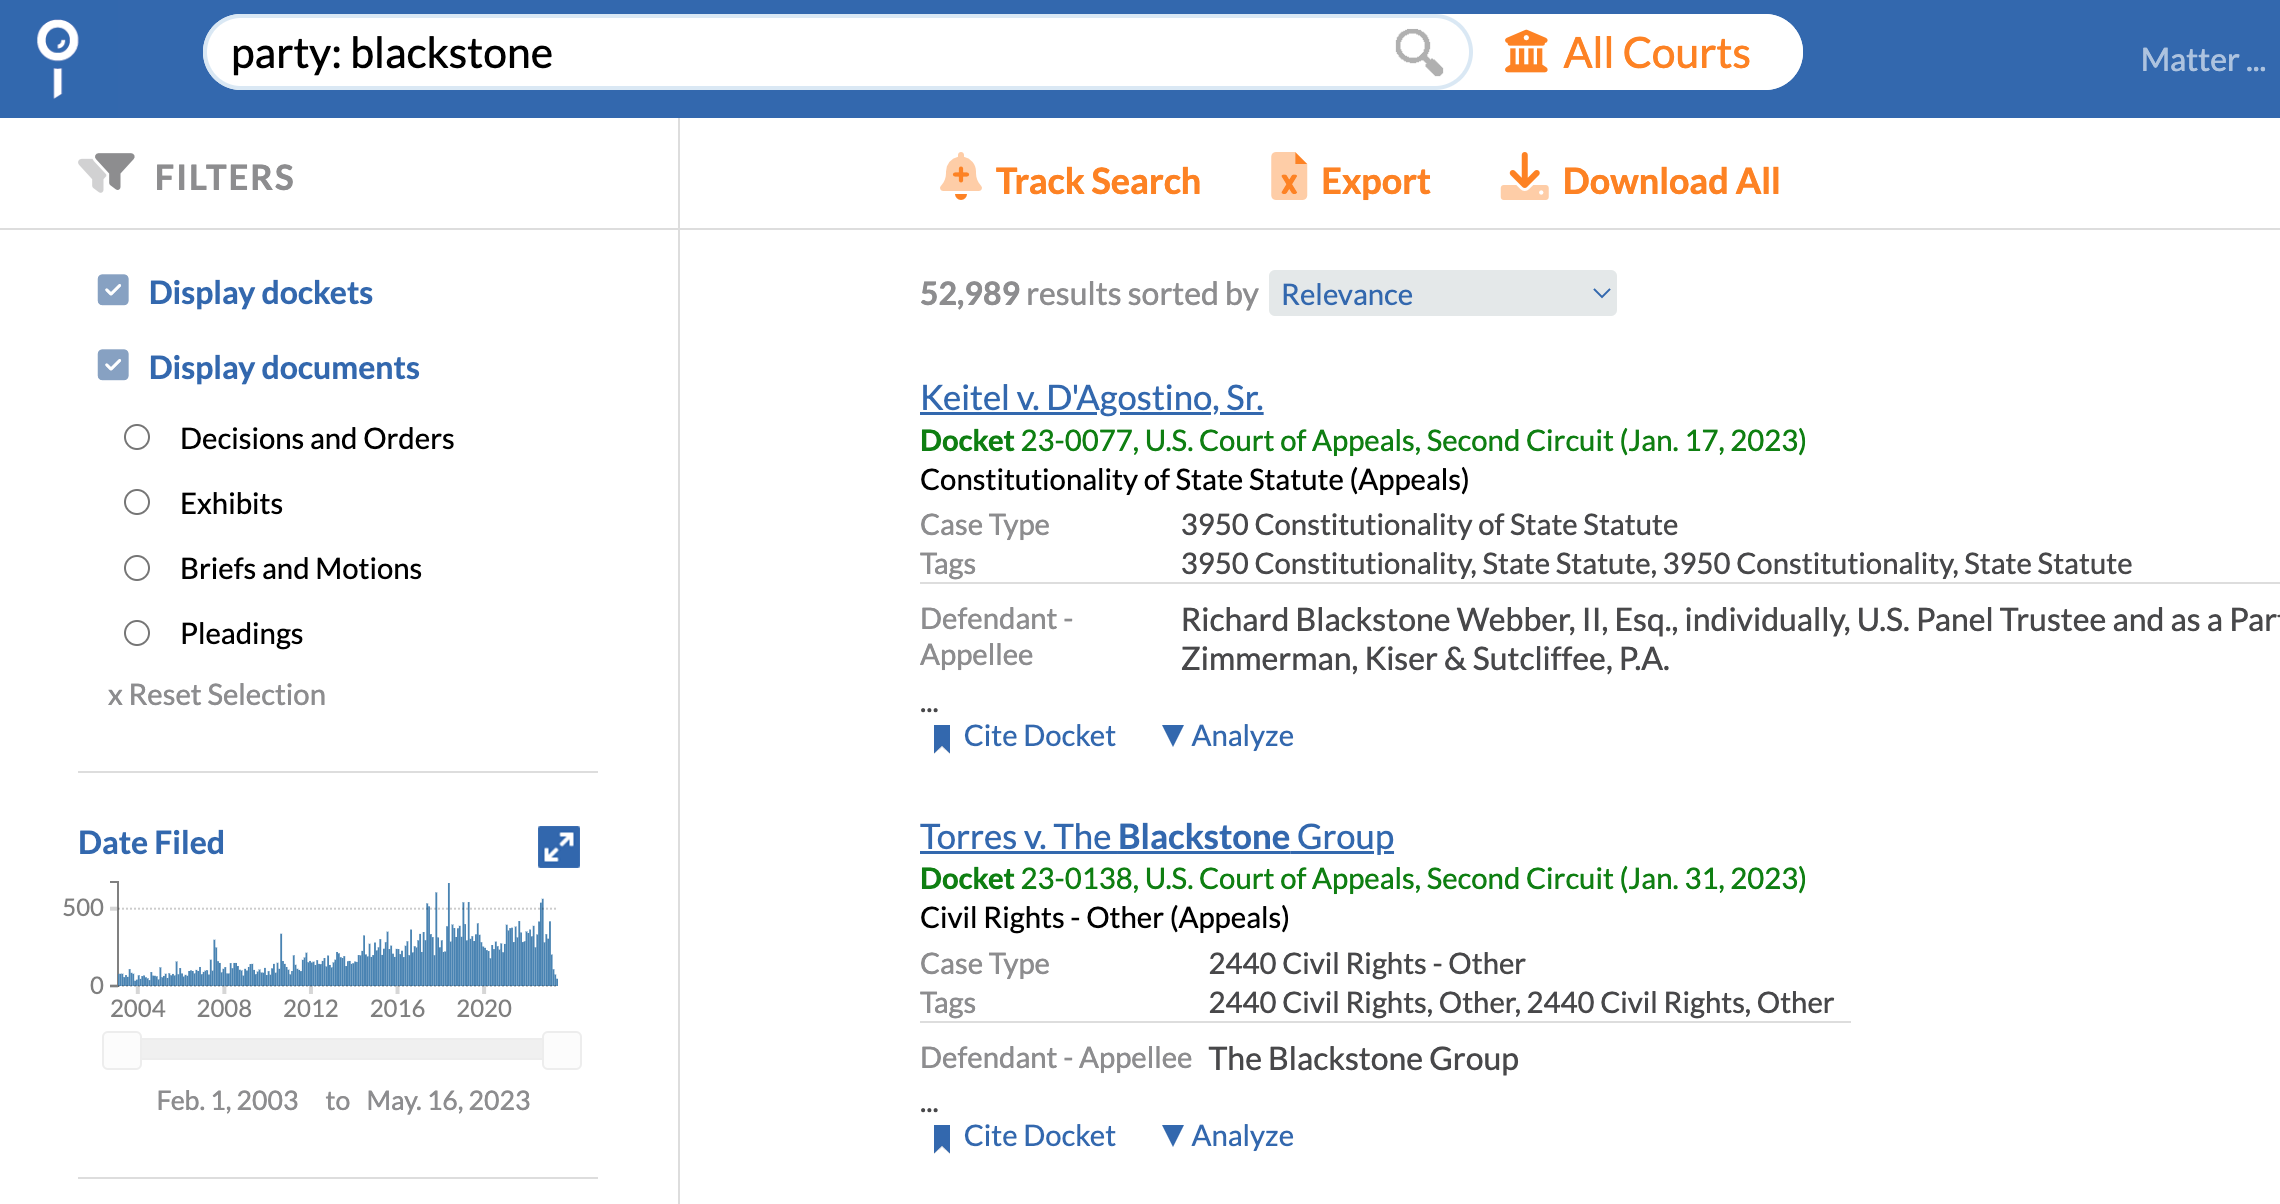
Task: Click Cite Docket under Keitel case
Action: pos(1039,736)
